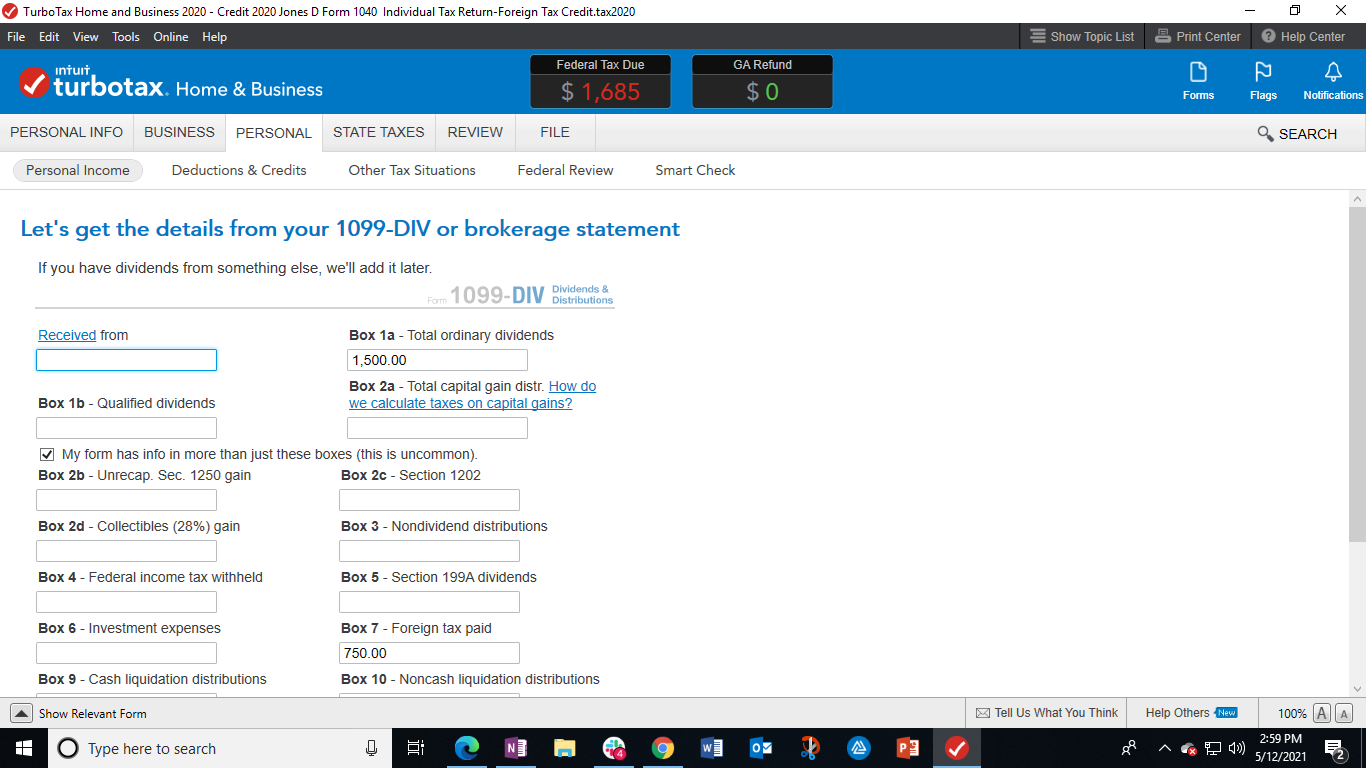
Task: Click the TurboTax checkmark logo
Action: click(34, 83)
